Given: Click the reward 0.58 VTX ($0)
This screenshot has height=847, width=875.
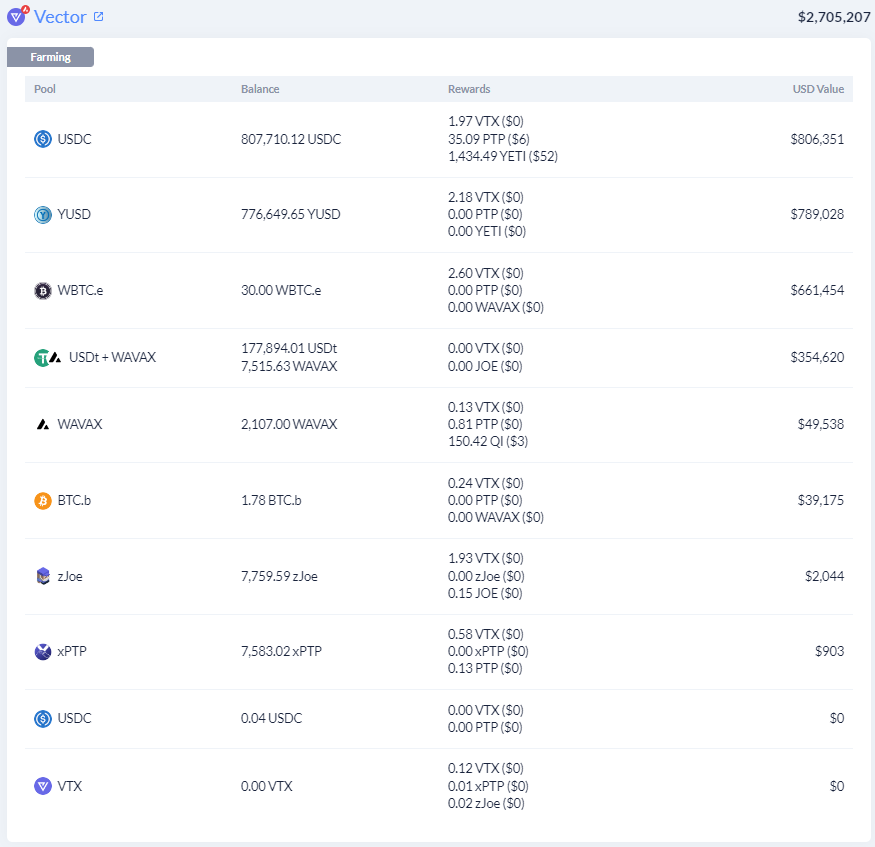Looking at the screenshot, I should click(485, 634).
